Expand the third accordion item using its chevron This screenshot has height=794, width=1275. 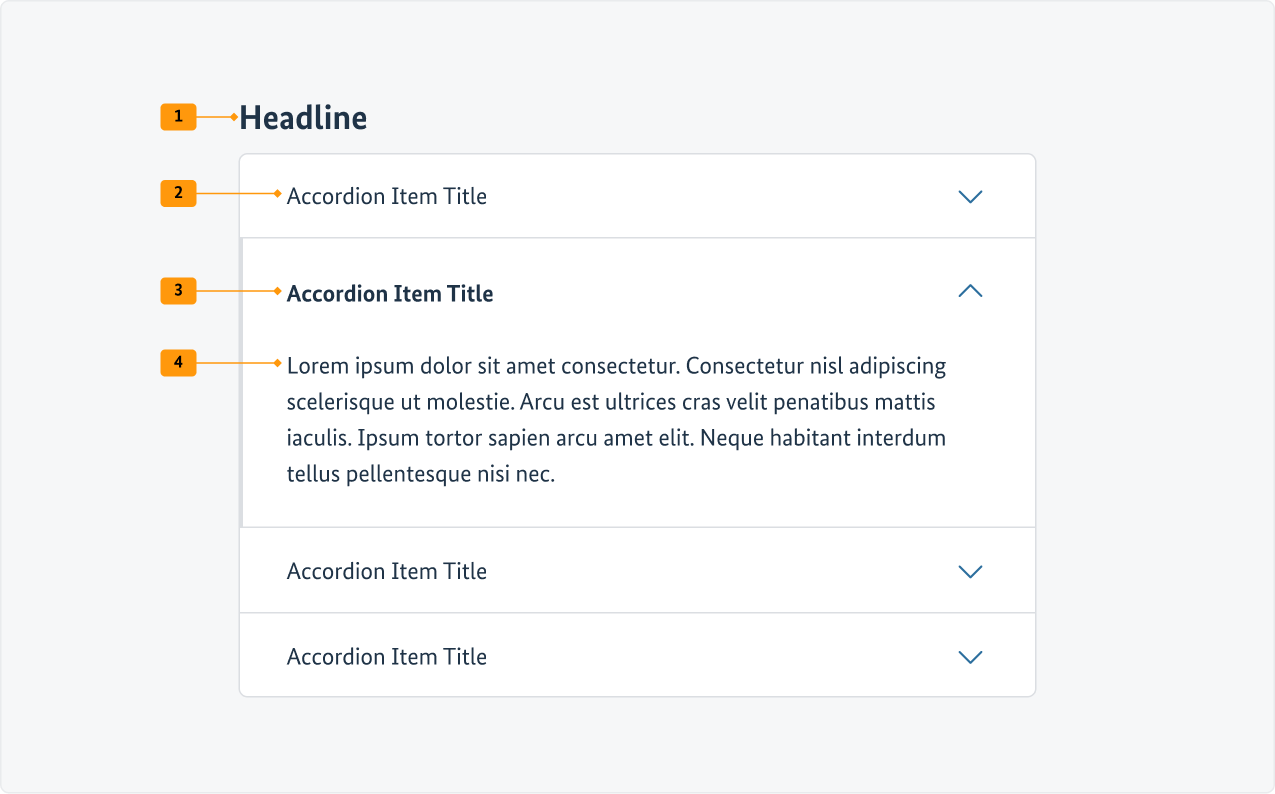pyautogui.click(x=970, y=572)
